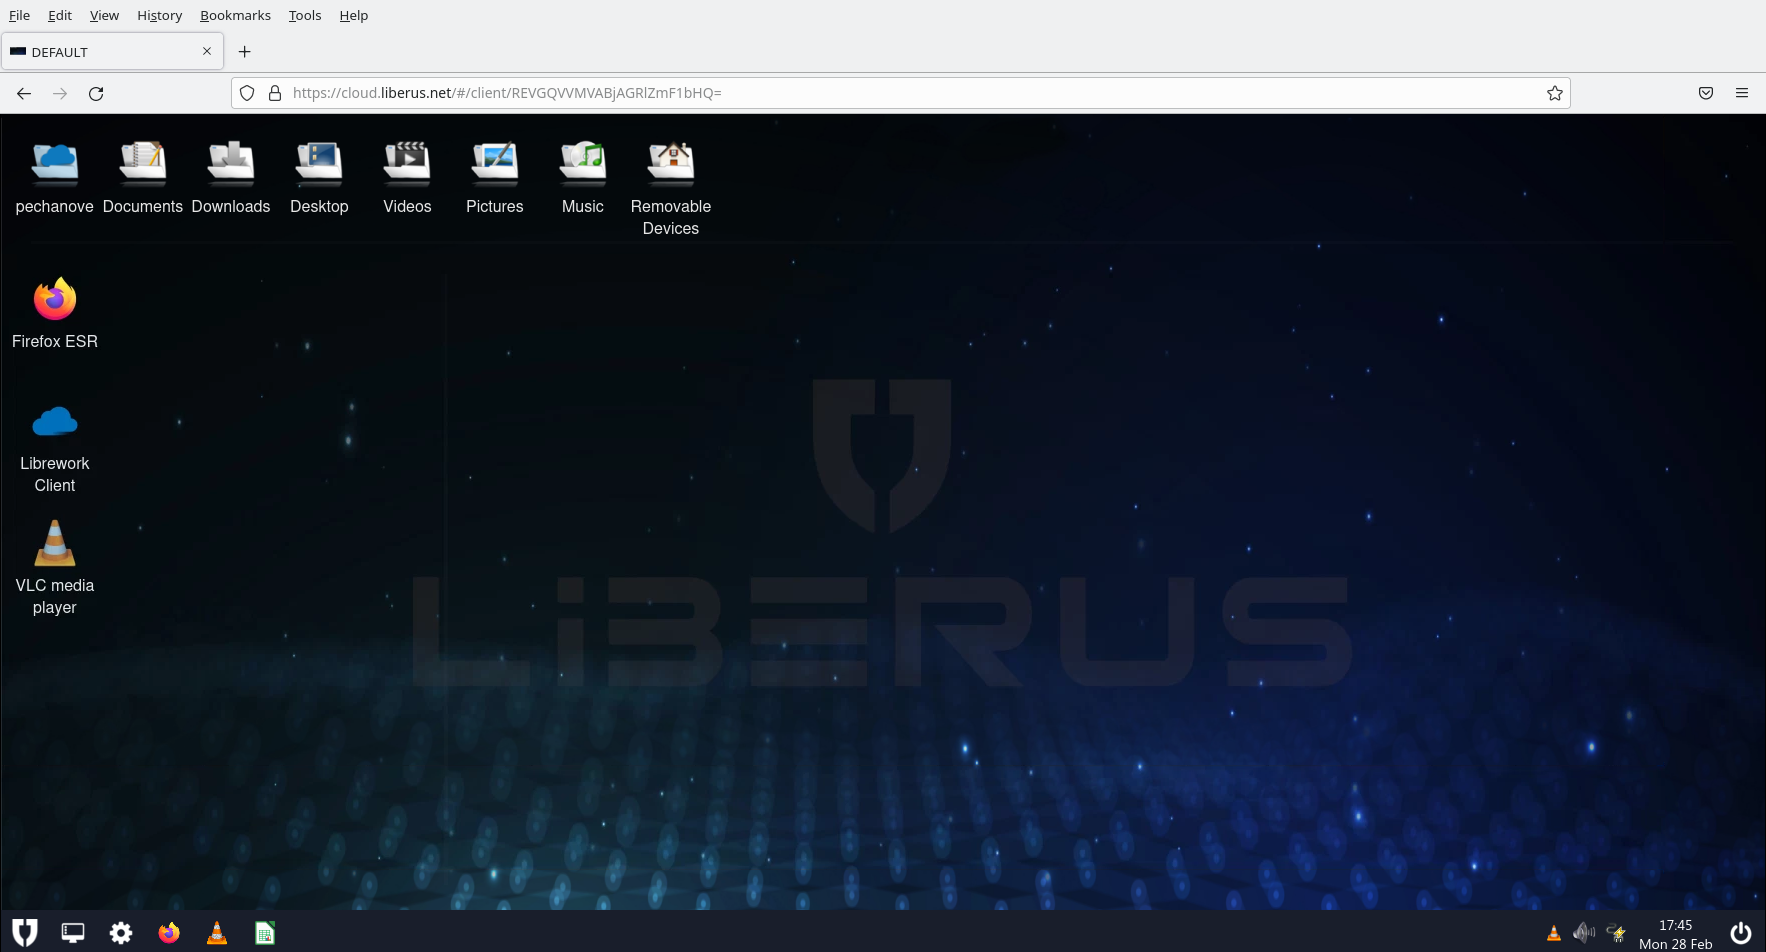Open the File menu
Image resolution: width=1766 pixels, height=952 pixels.
pyautogui.click(x=20, y=15)
